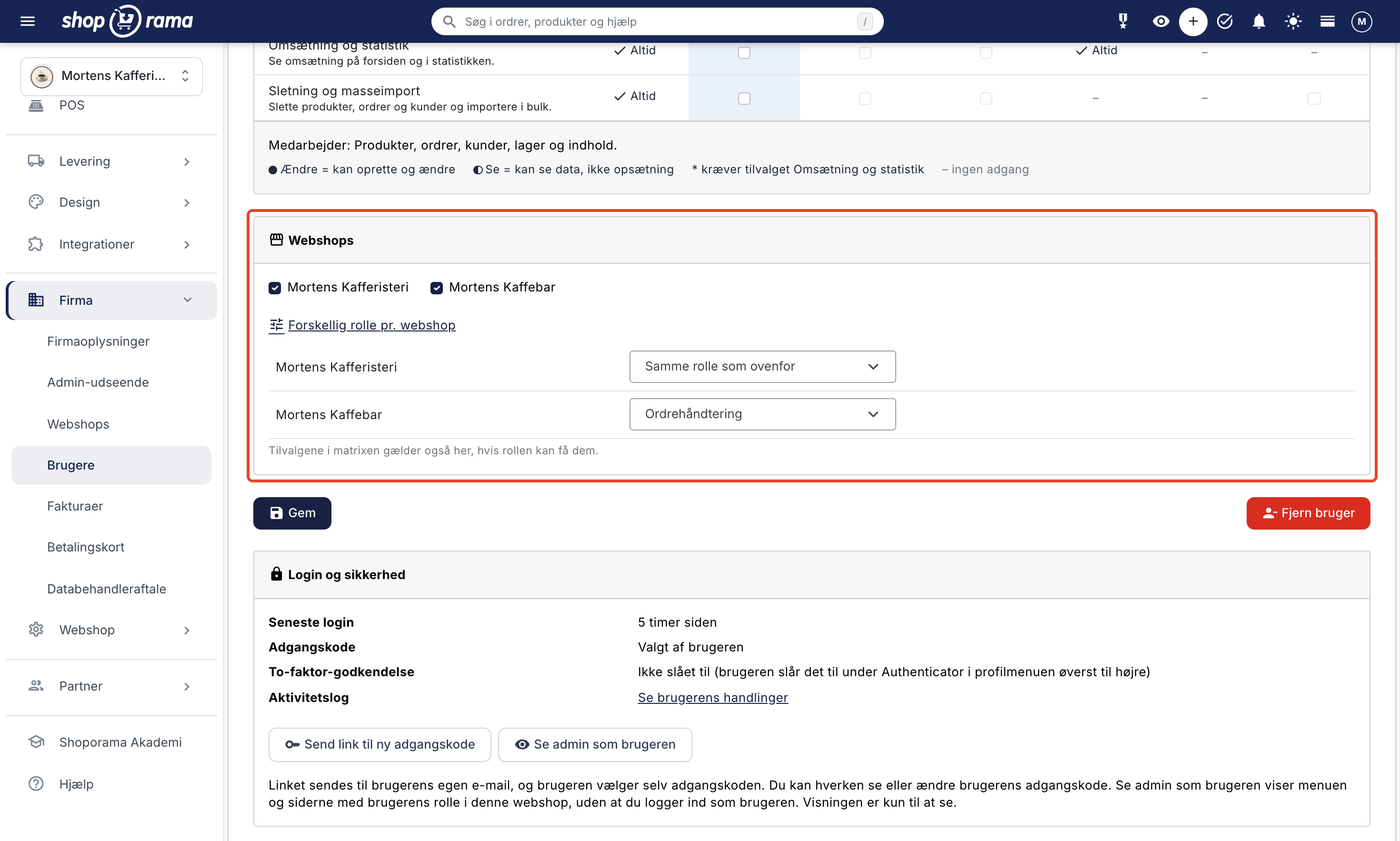Open the checkmark circle tasks icon
1400x841 pixels.
click(x=1225, y=21)
